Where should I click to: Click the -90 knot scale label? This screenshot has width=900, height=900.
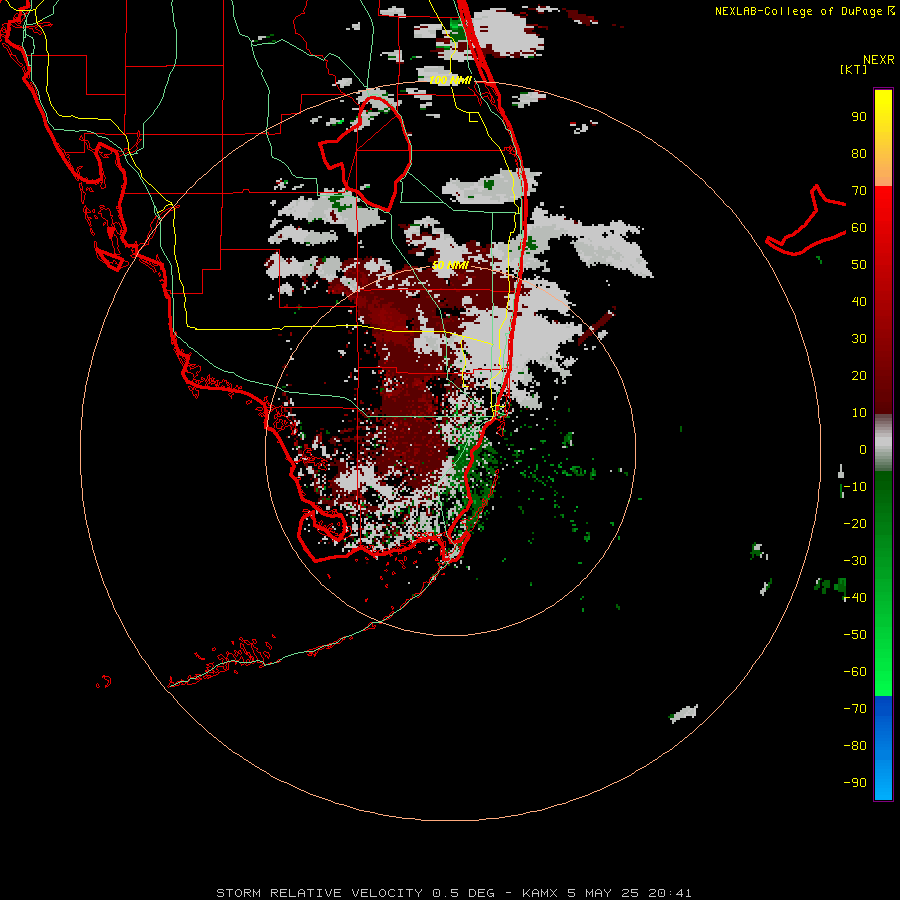click(x=855, y=782)
